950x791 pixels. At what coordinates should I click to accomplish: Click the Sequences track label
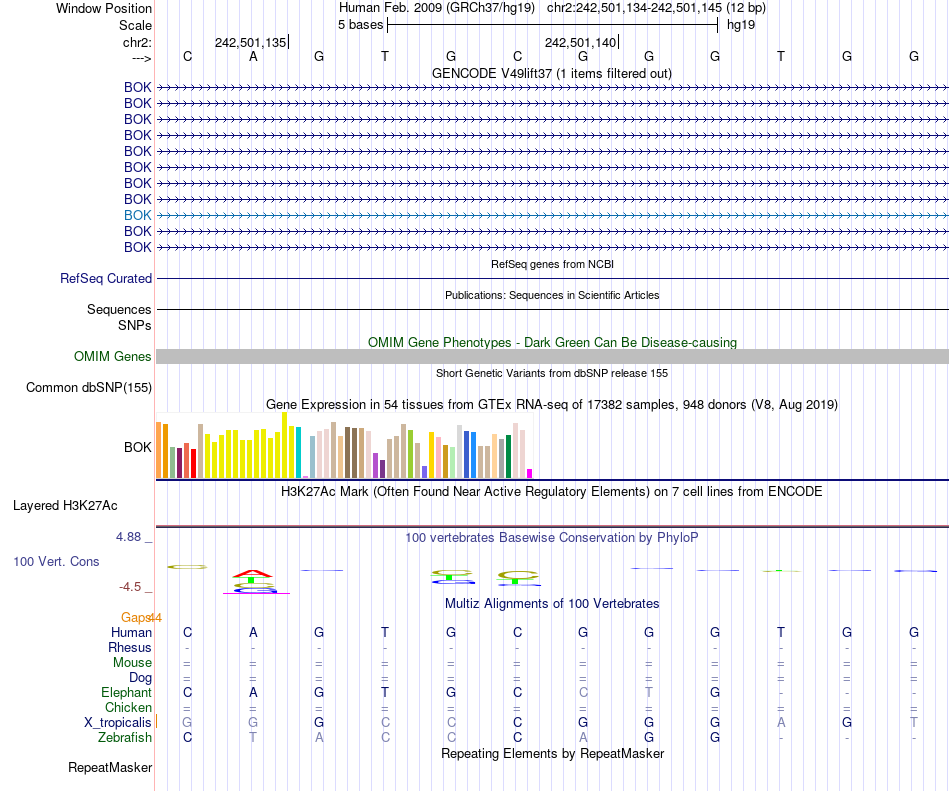pos(119,309)
